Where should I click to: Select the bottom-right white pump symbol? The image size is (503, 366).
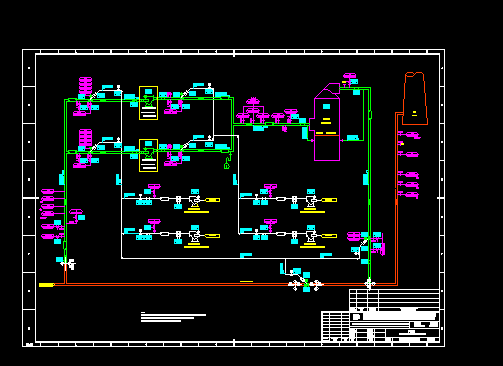coord(311,236)
